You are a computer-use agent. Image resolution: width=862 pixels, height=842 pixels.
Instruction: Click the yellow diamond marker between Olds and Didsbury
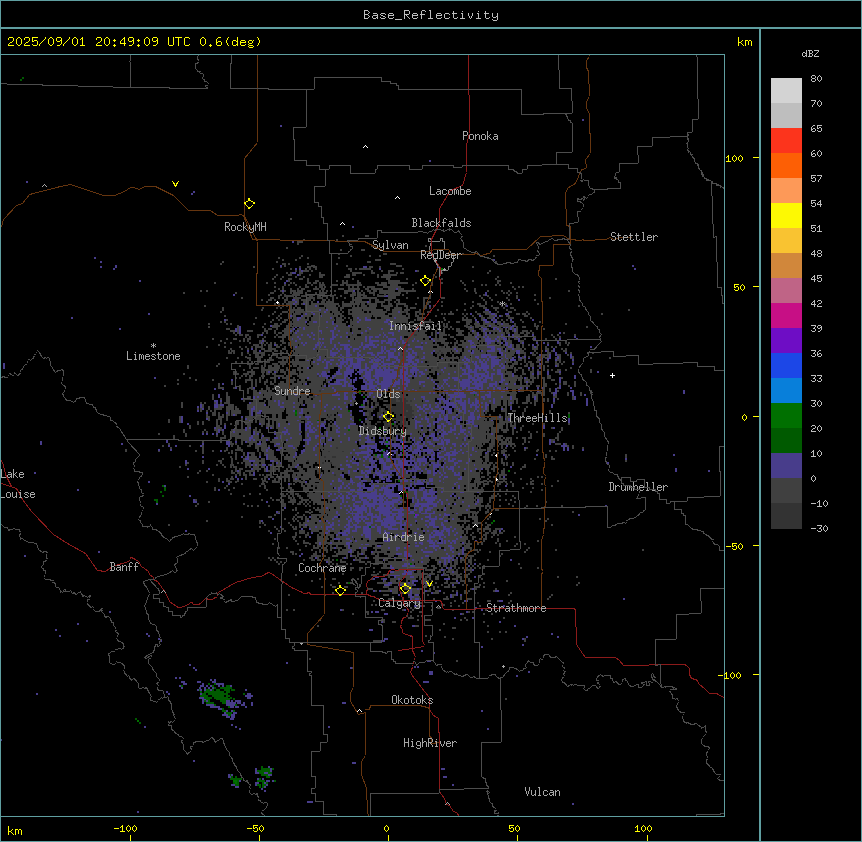click(389, 417)
